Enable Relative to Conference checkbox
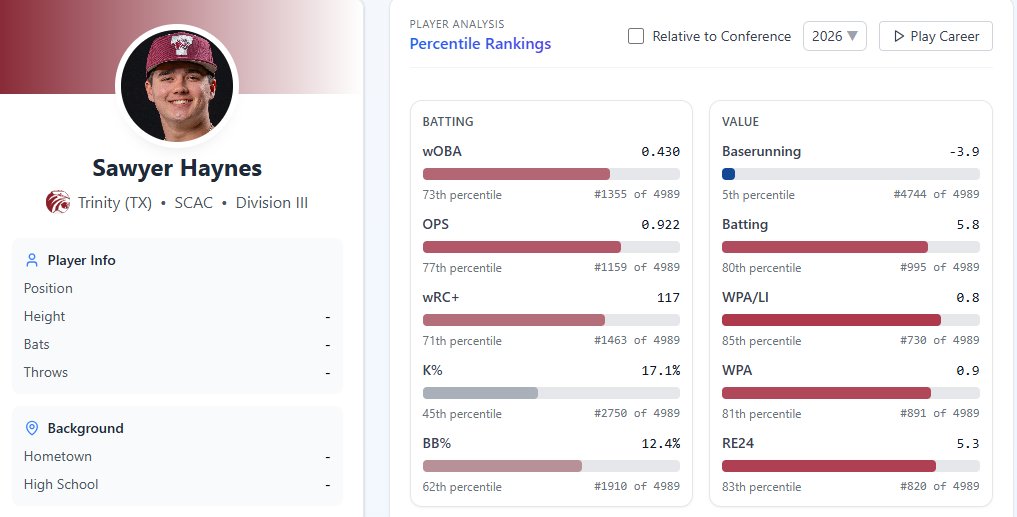Viewport: 1017px width, 517px height. pyautogui.click(x=636, y=36)
